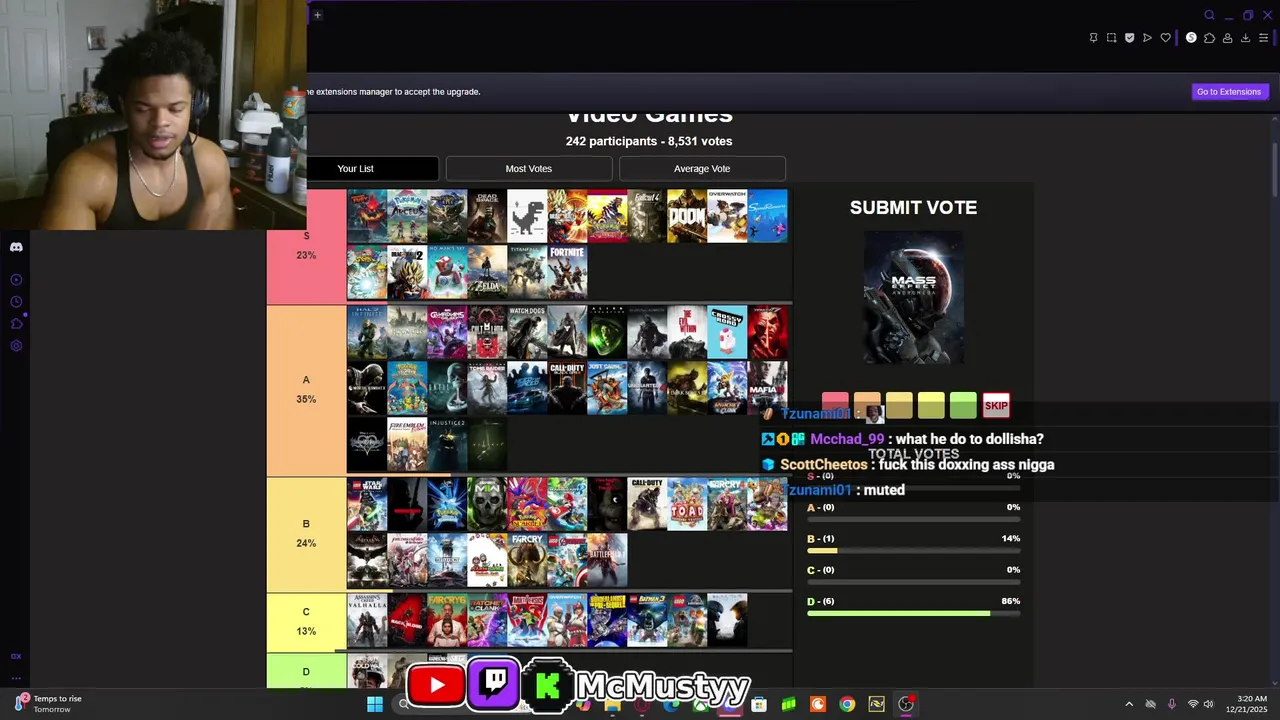Click the SKIP vote button
1280x720 pixels.
click(996, 405)
